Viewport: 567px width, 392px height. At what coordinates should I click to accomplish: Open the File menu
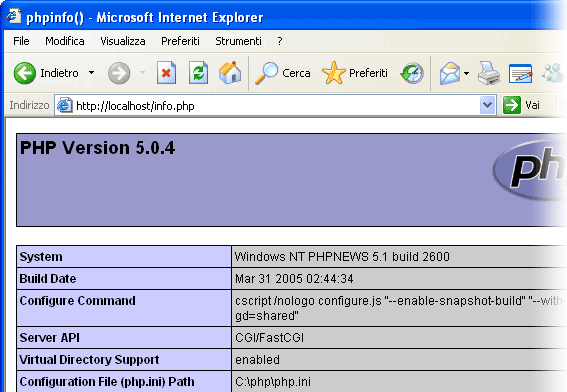21,41
